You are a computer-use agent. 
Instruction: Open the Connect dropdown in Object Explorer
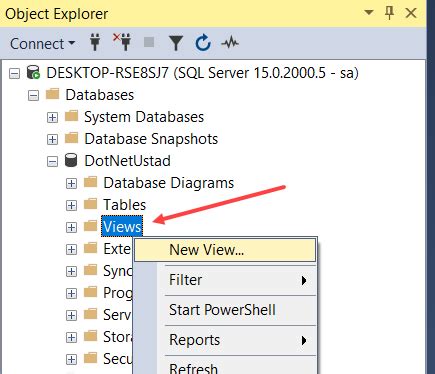pyautogui.click(x=42, y=44)
